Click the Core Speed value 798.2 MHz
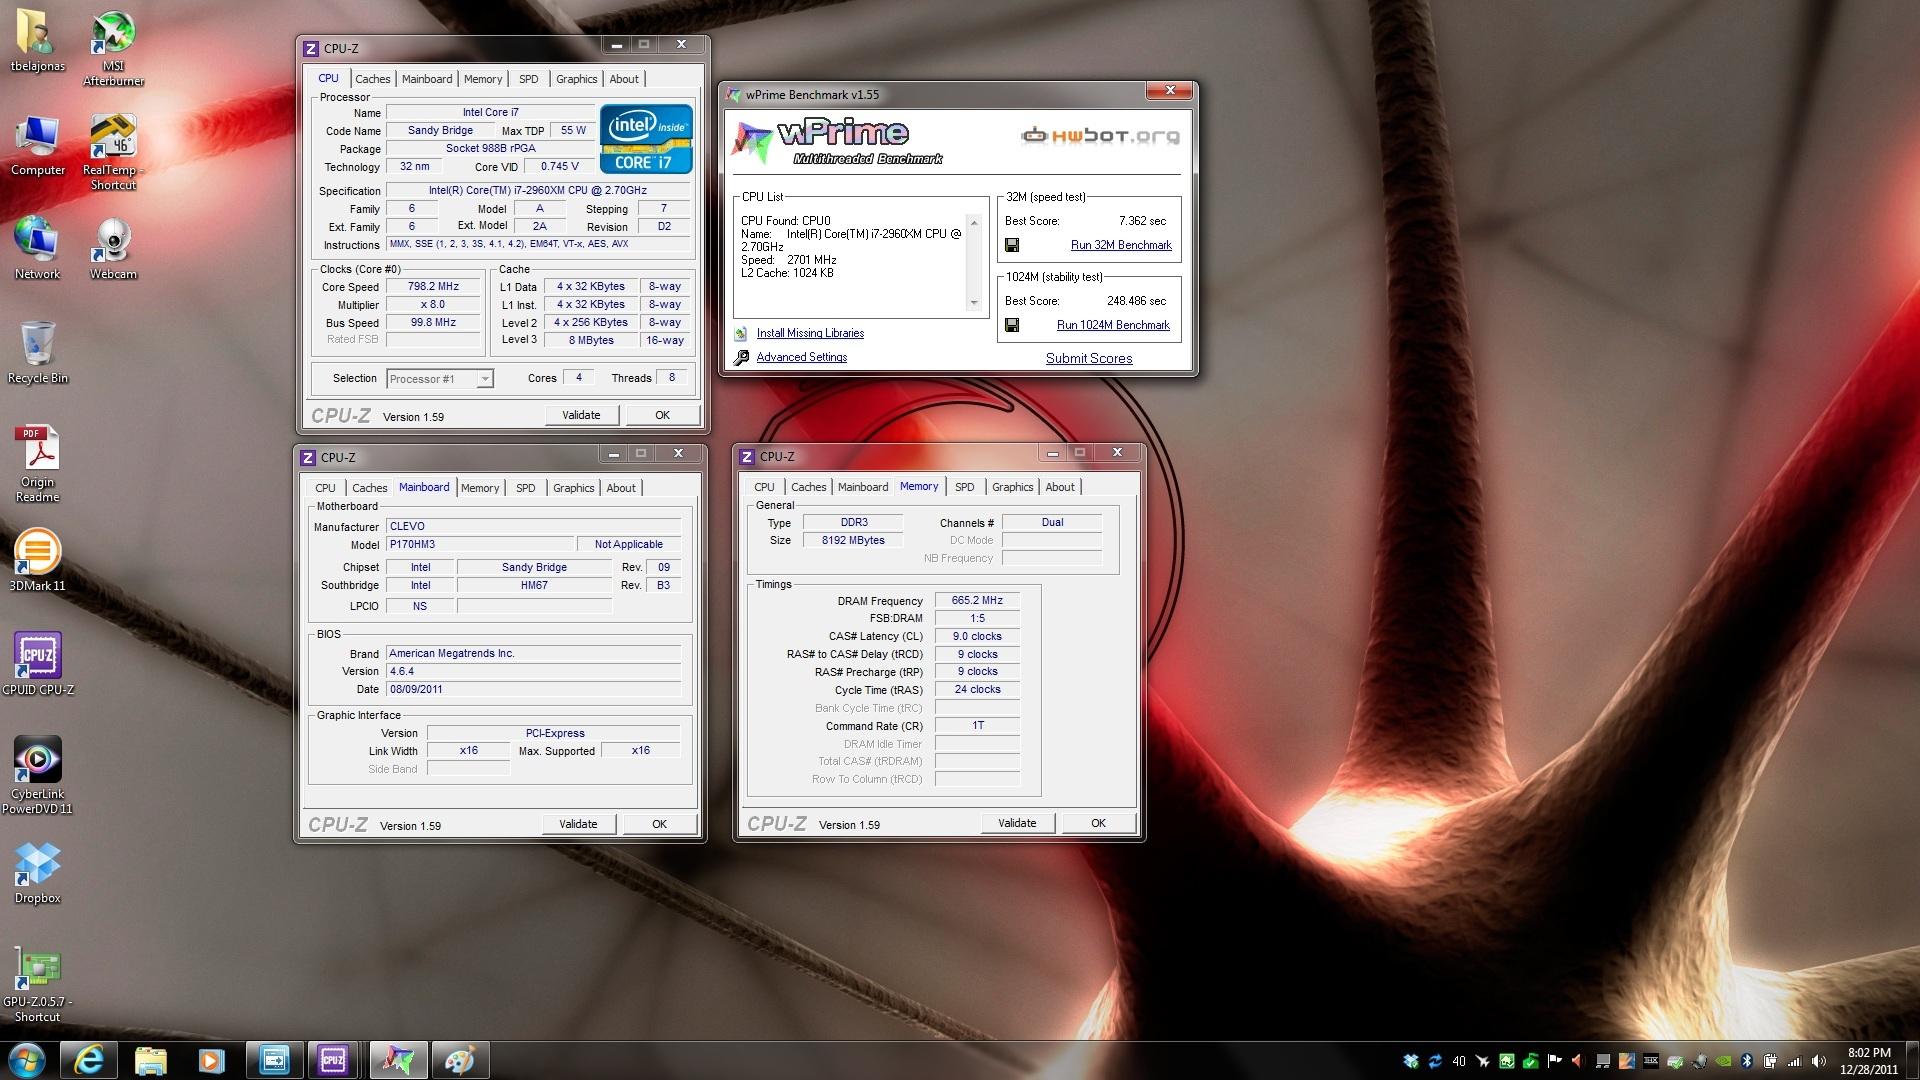The width and height of the screenshot is (1920, 1080). [434, 286]
